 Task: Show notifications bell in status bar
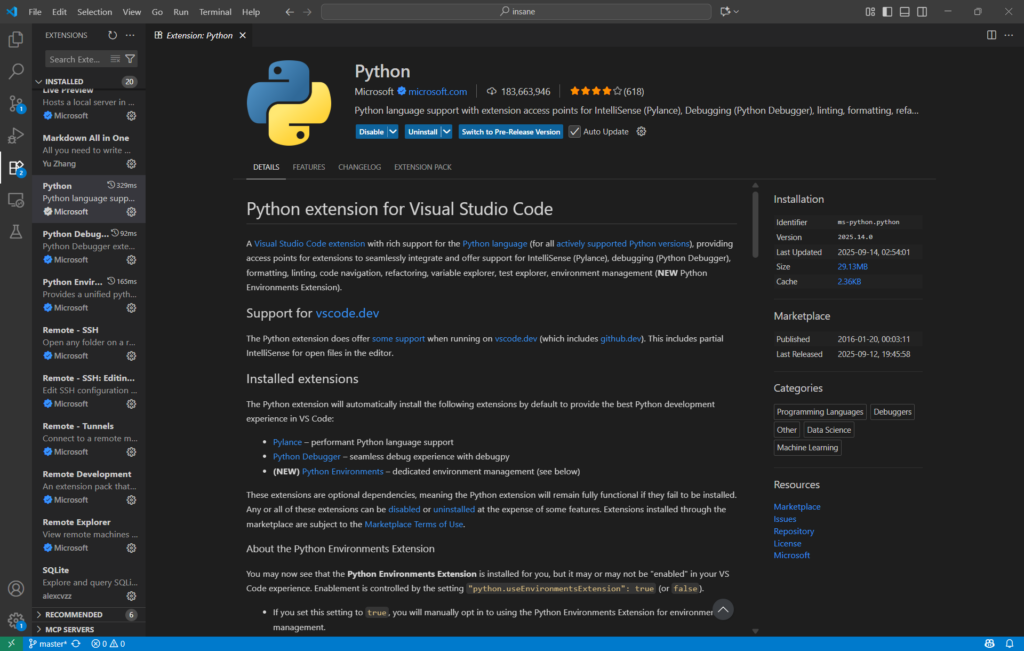[x=1009, y=644]
